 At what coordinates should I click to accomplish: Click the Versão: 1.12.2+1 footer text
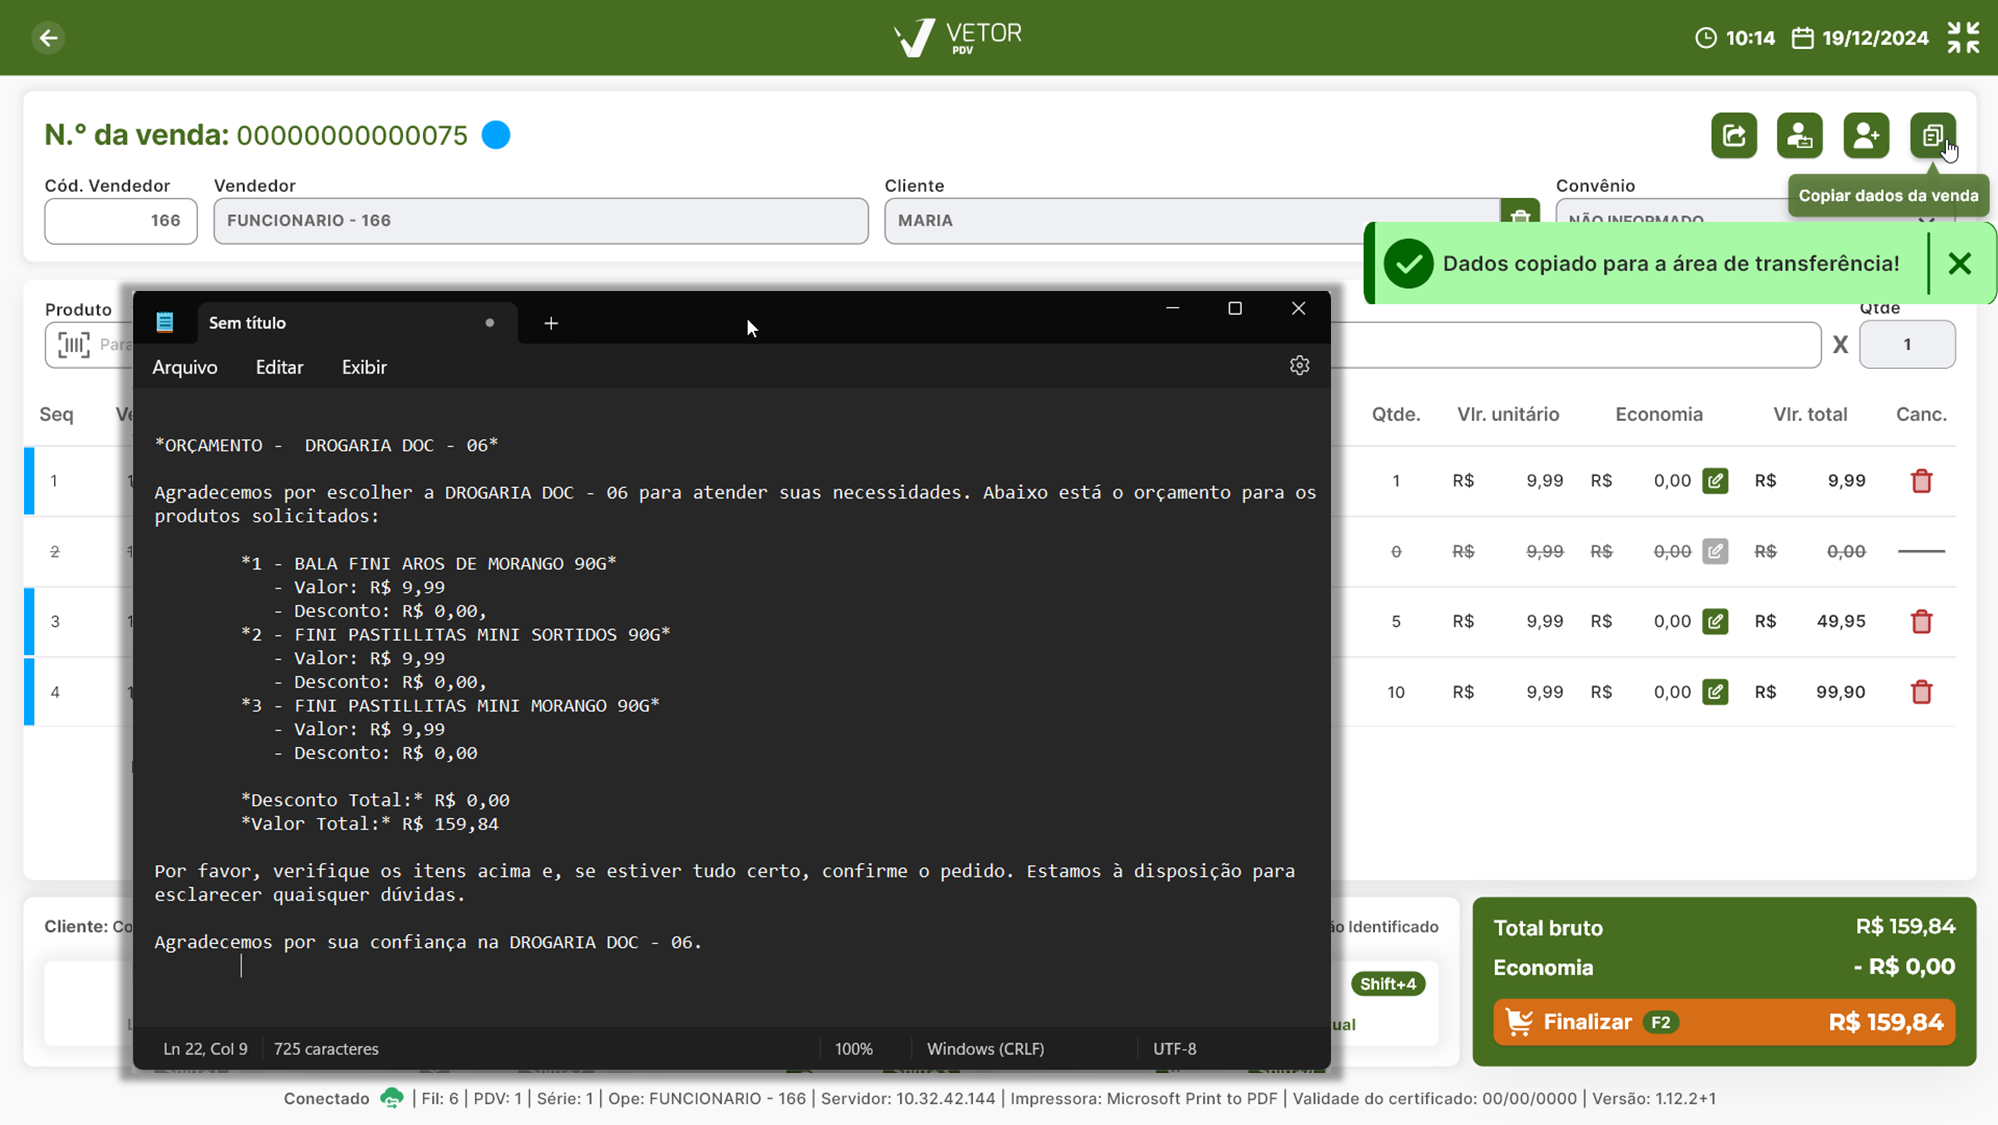tap(1654, 1098)
